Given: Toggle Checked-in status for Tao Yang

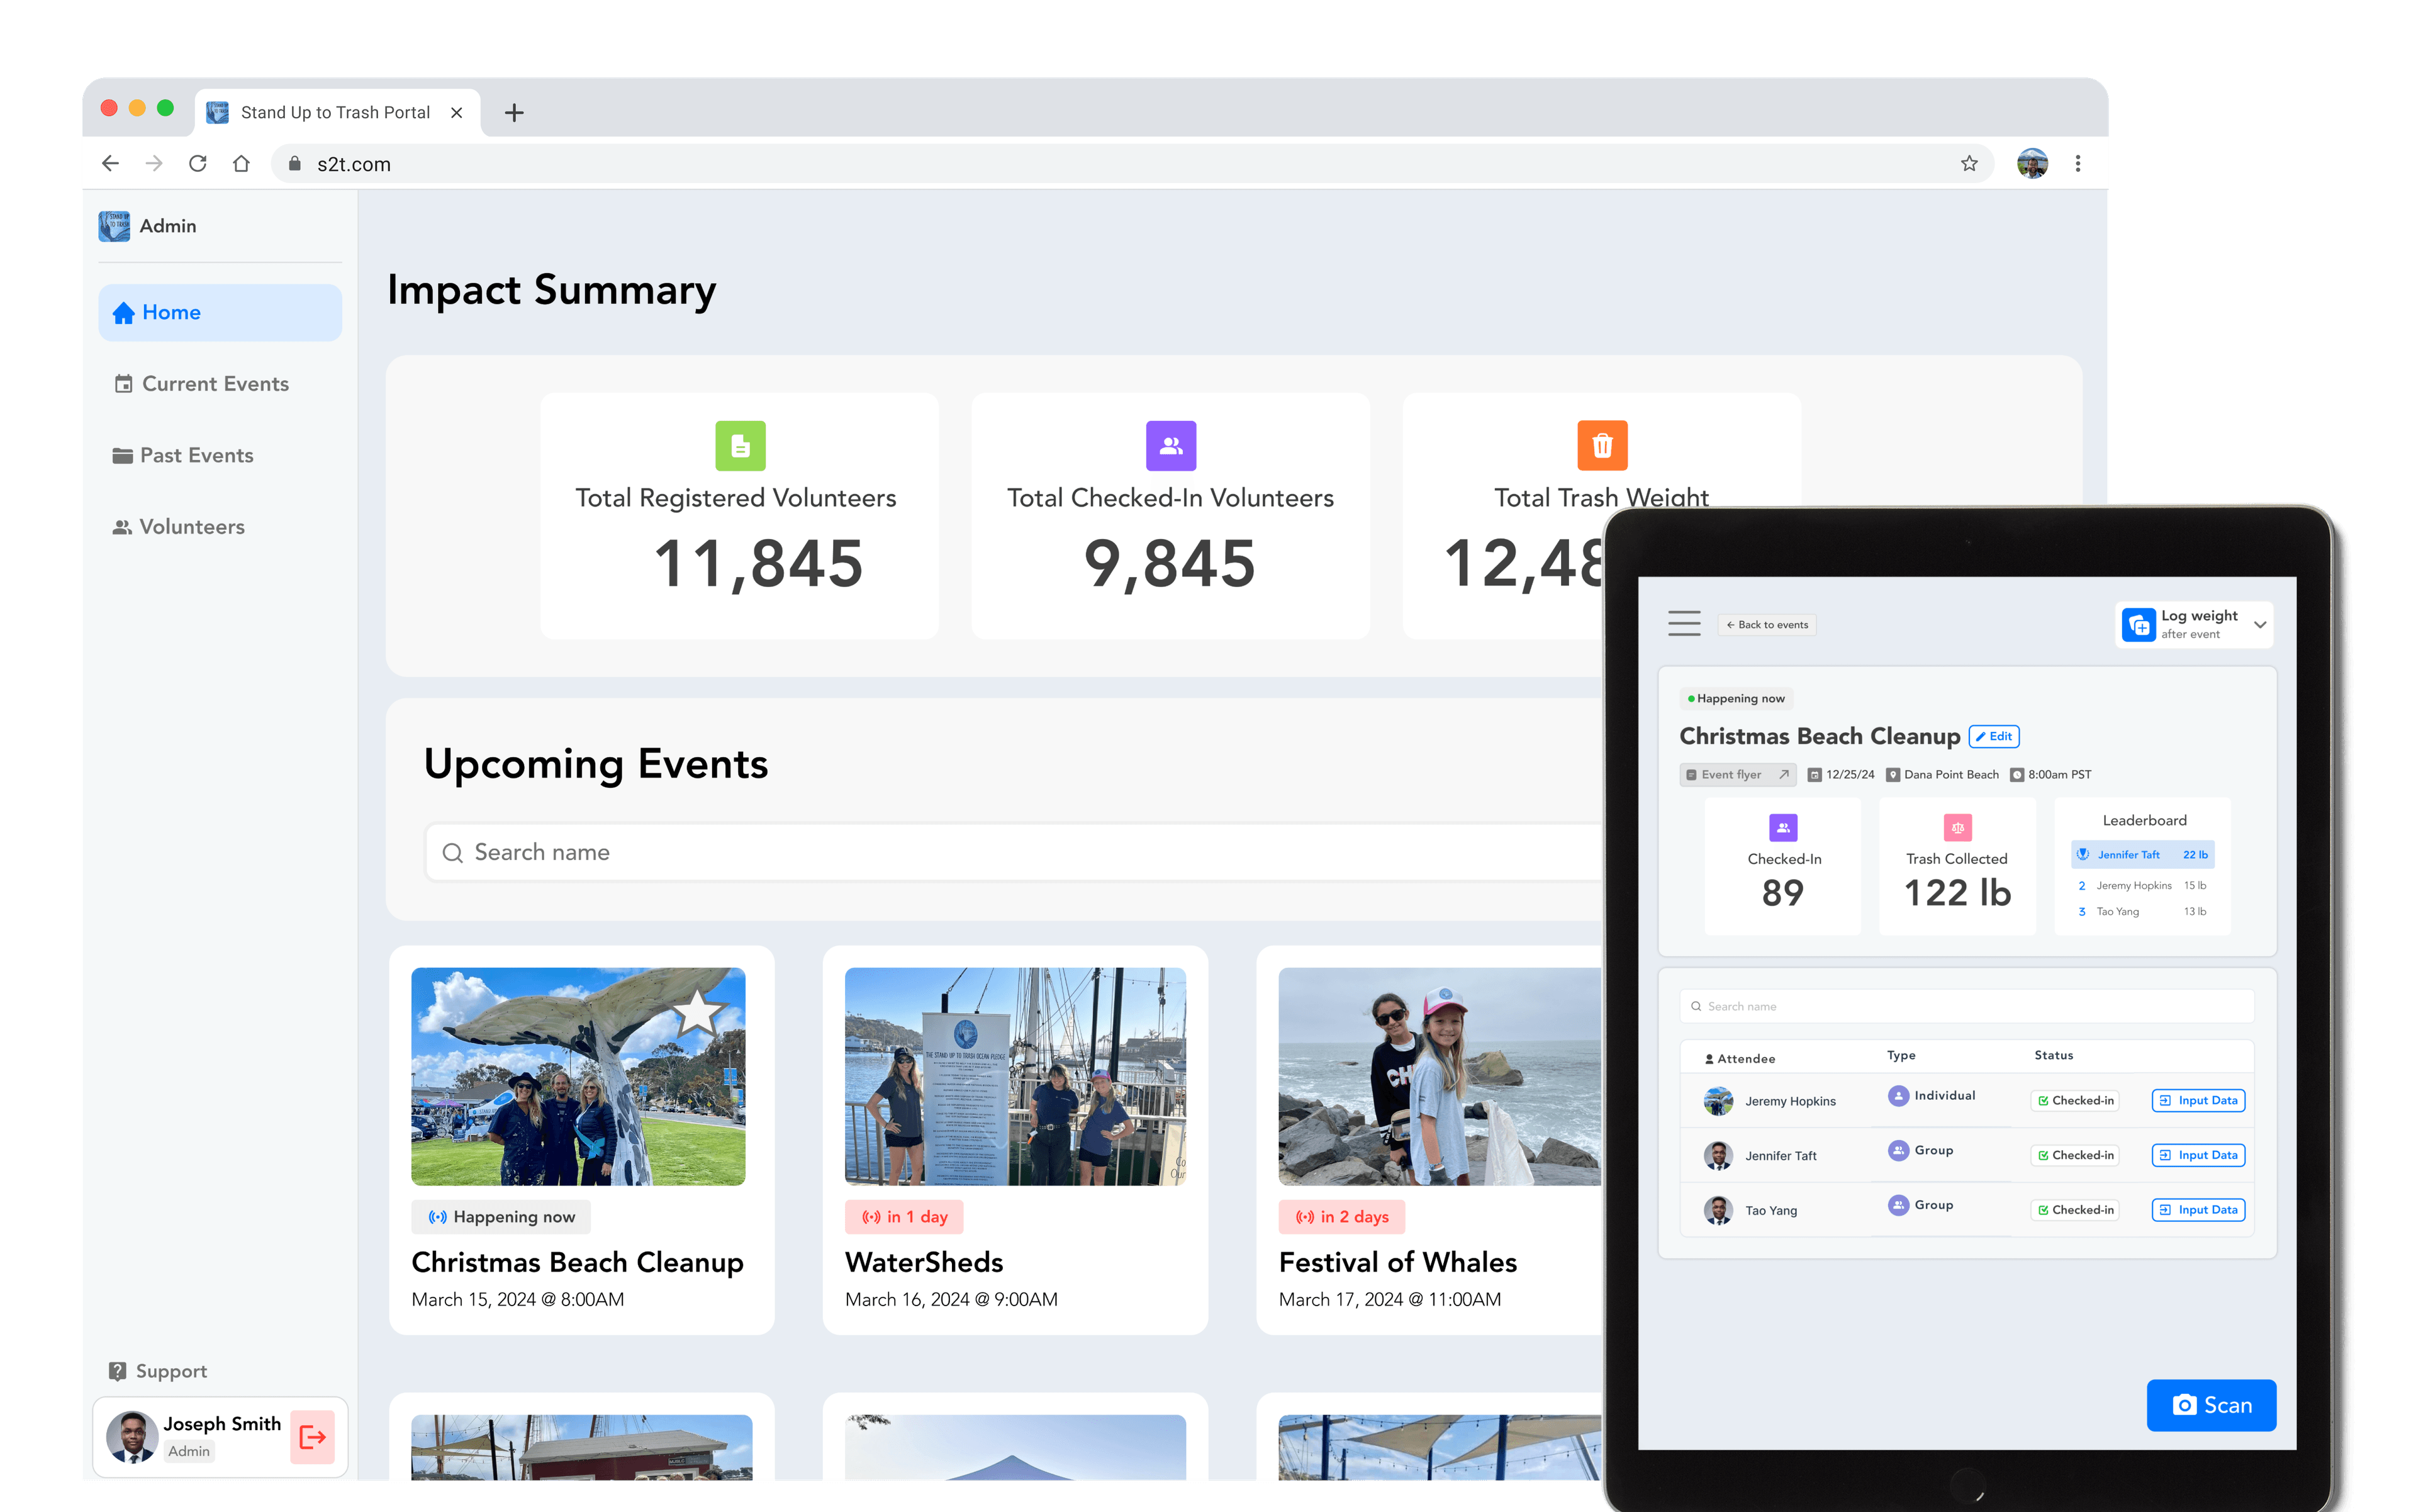Looking at the screenshot, I should (x=2075, y=1211).
